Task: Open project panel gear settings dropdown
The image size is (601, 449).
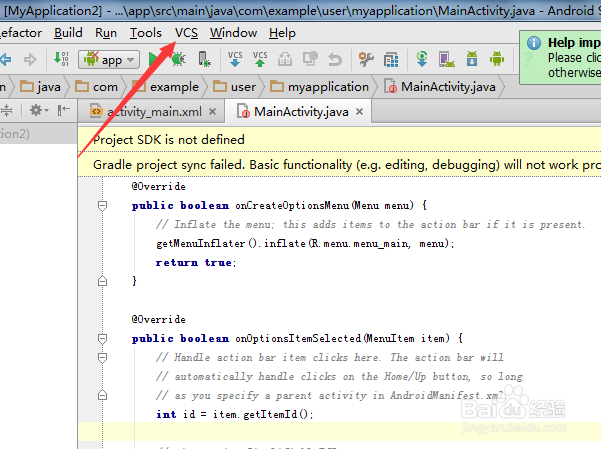Action: pos(39,111)
